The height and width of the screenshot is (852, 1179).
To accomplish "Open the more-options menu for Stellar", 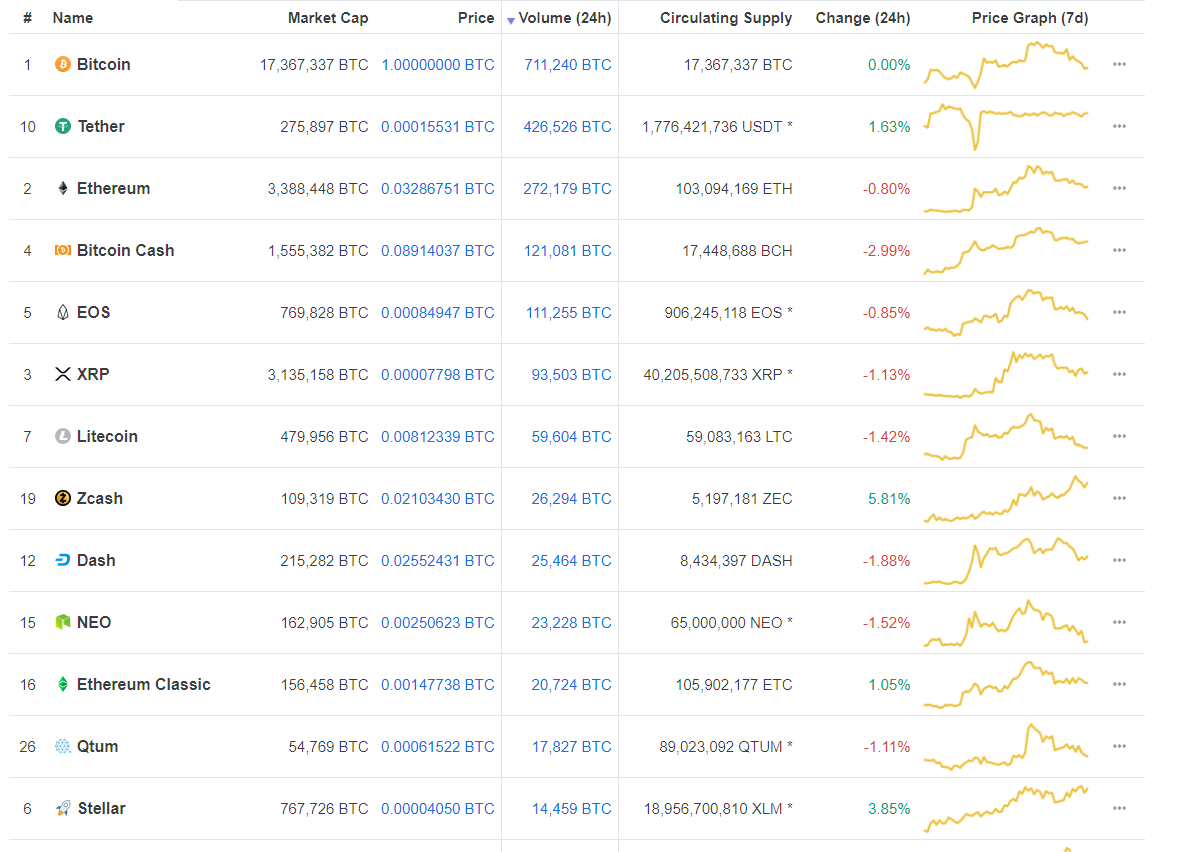I will pyautogui.click(x=1120, y=809).
